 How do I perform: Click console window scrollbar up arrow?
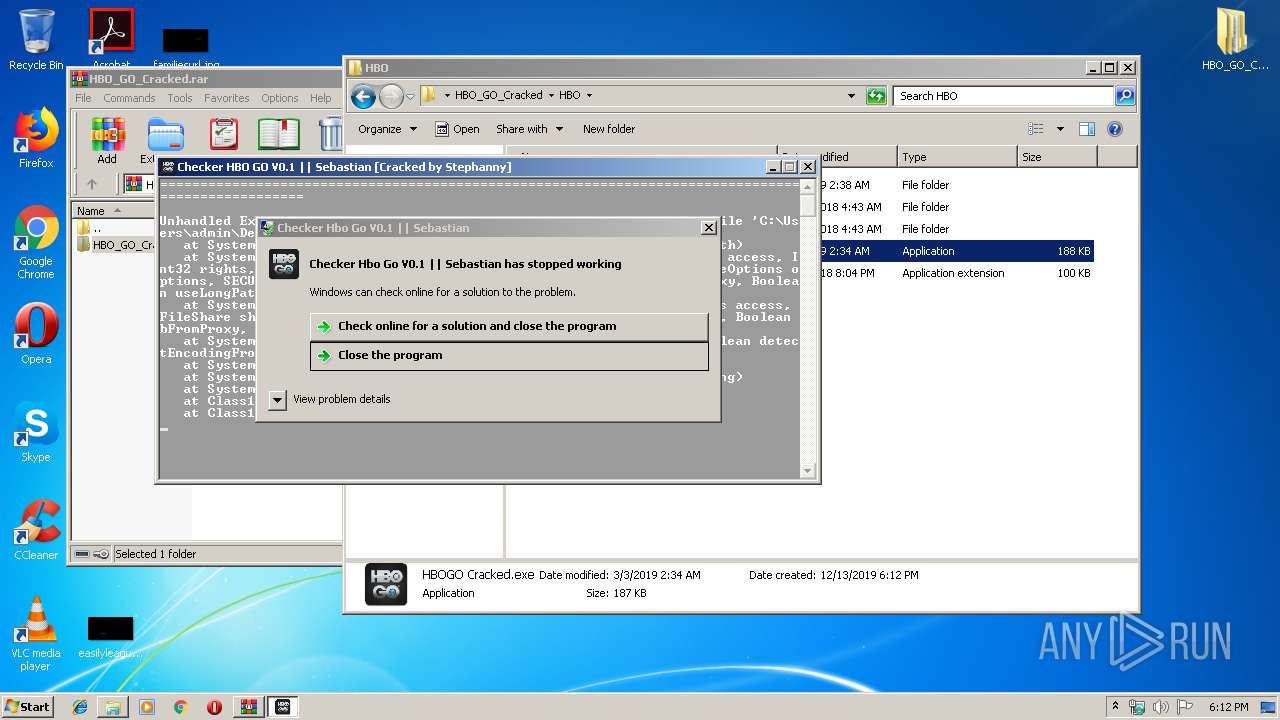(x=808, y=185)
